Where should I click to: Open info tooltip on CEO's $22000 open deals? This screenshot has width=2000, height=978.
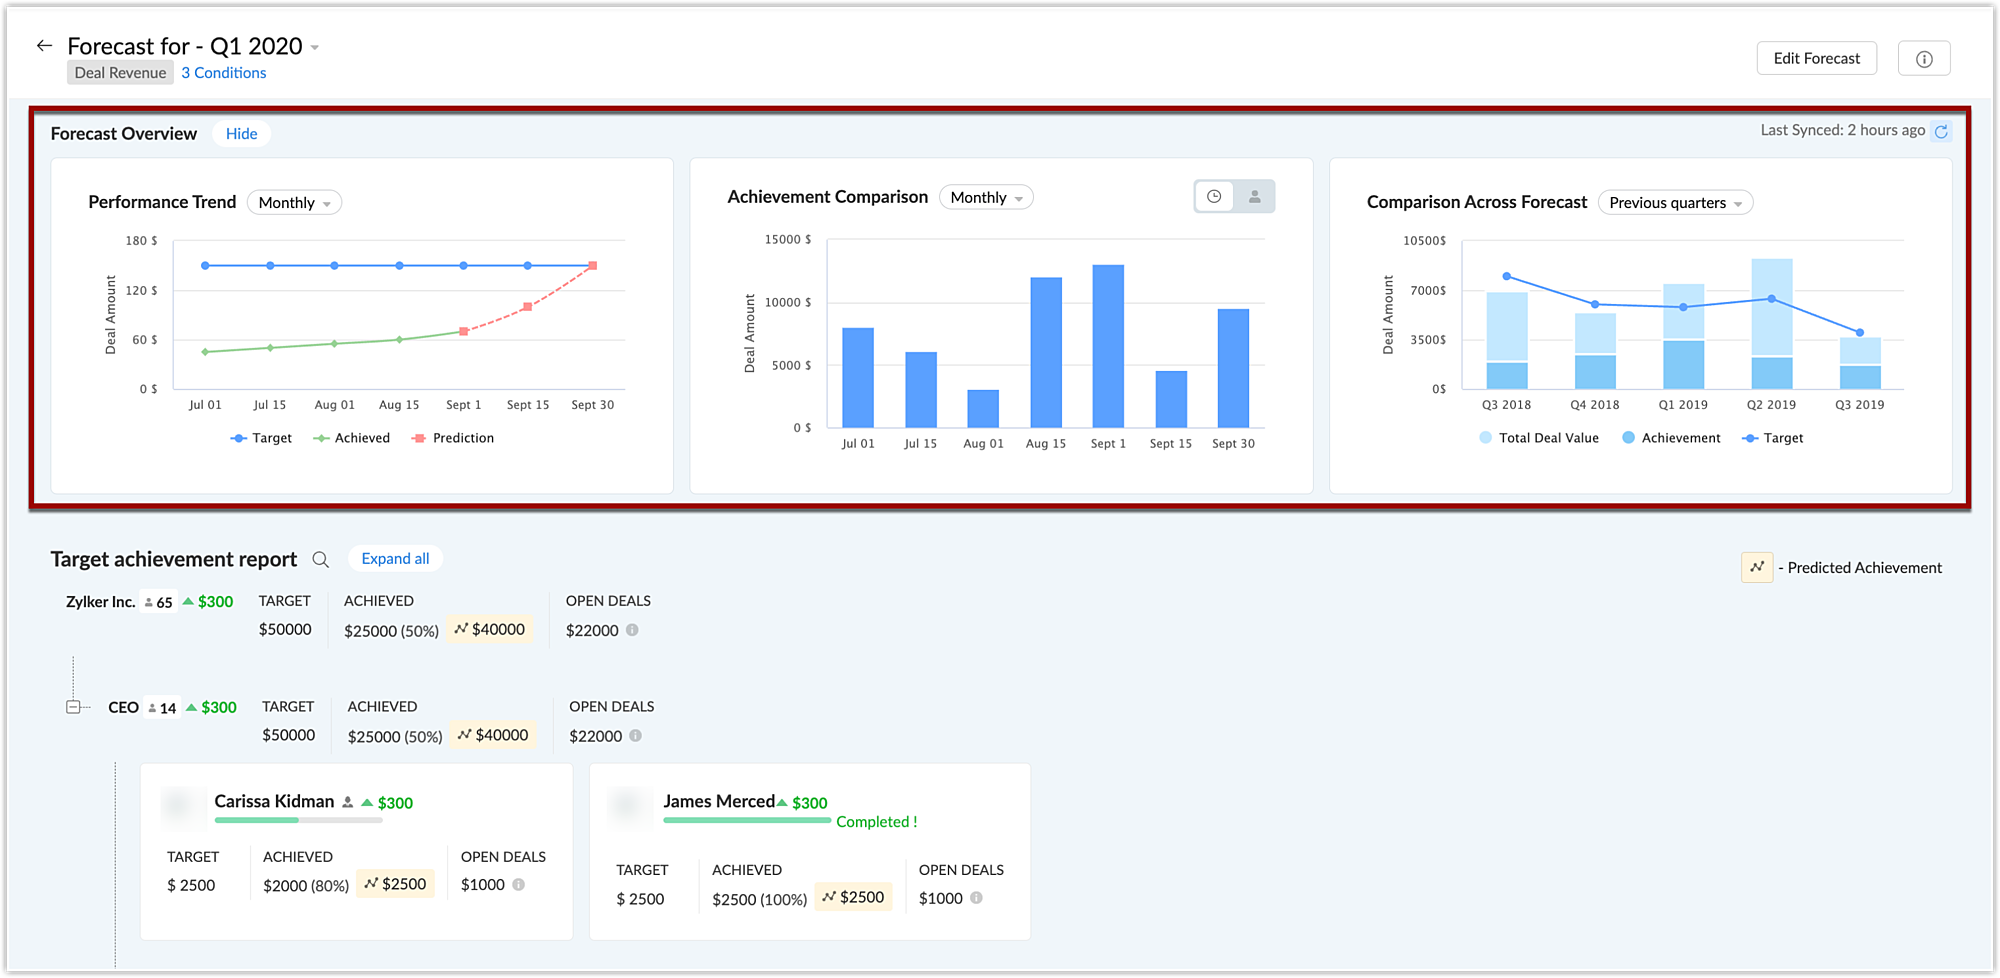coord(637,736)
